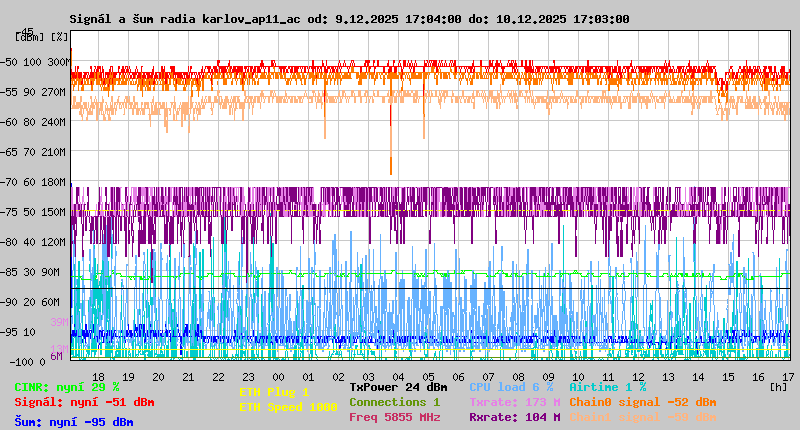Click the red 'Signál: nyní -51 dBm' legend label

84,402
